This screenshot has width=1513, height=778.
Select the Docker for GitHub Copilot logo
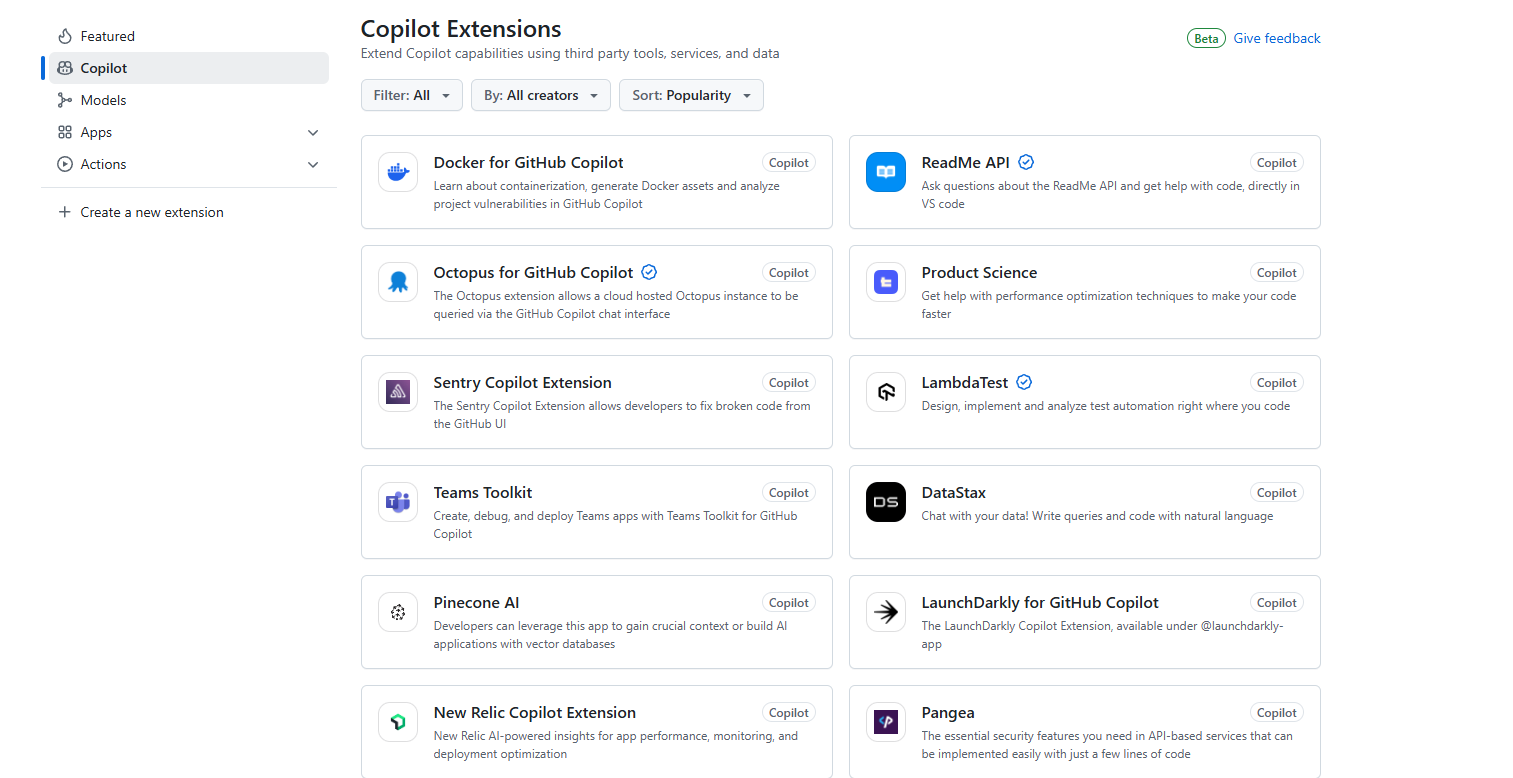coord(397,172)
